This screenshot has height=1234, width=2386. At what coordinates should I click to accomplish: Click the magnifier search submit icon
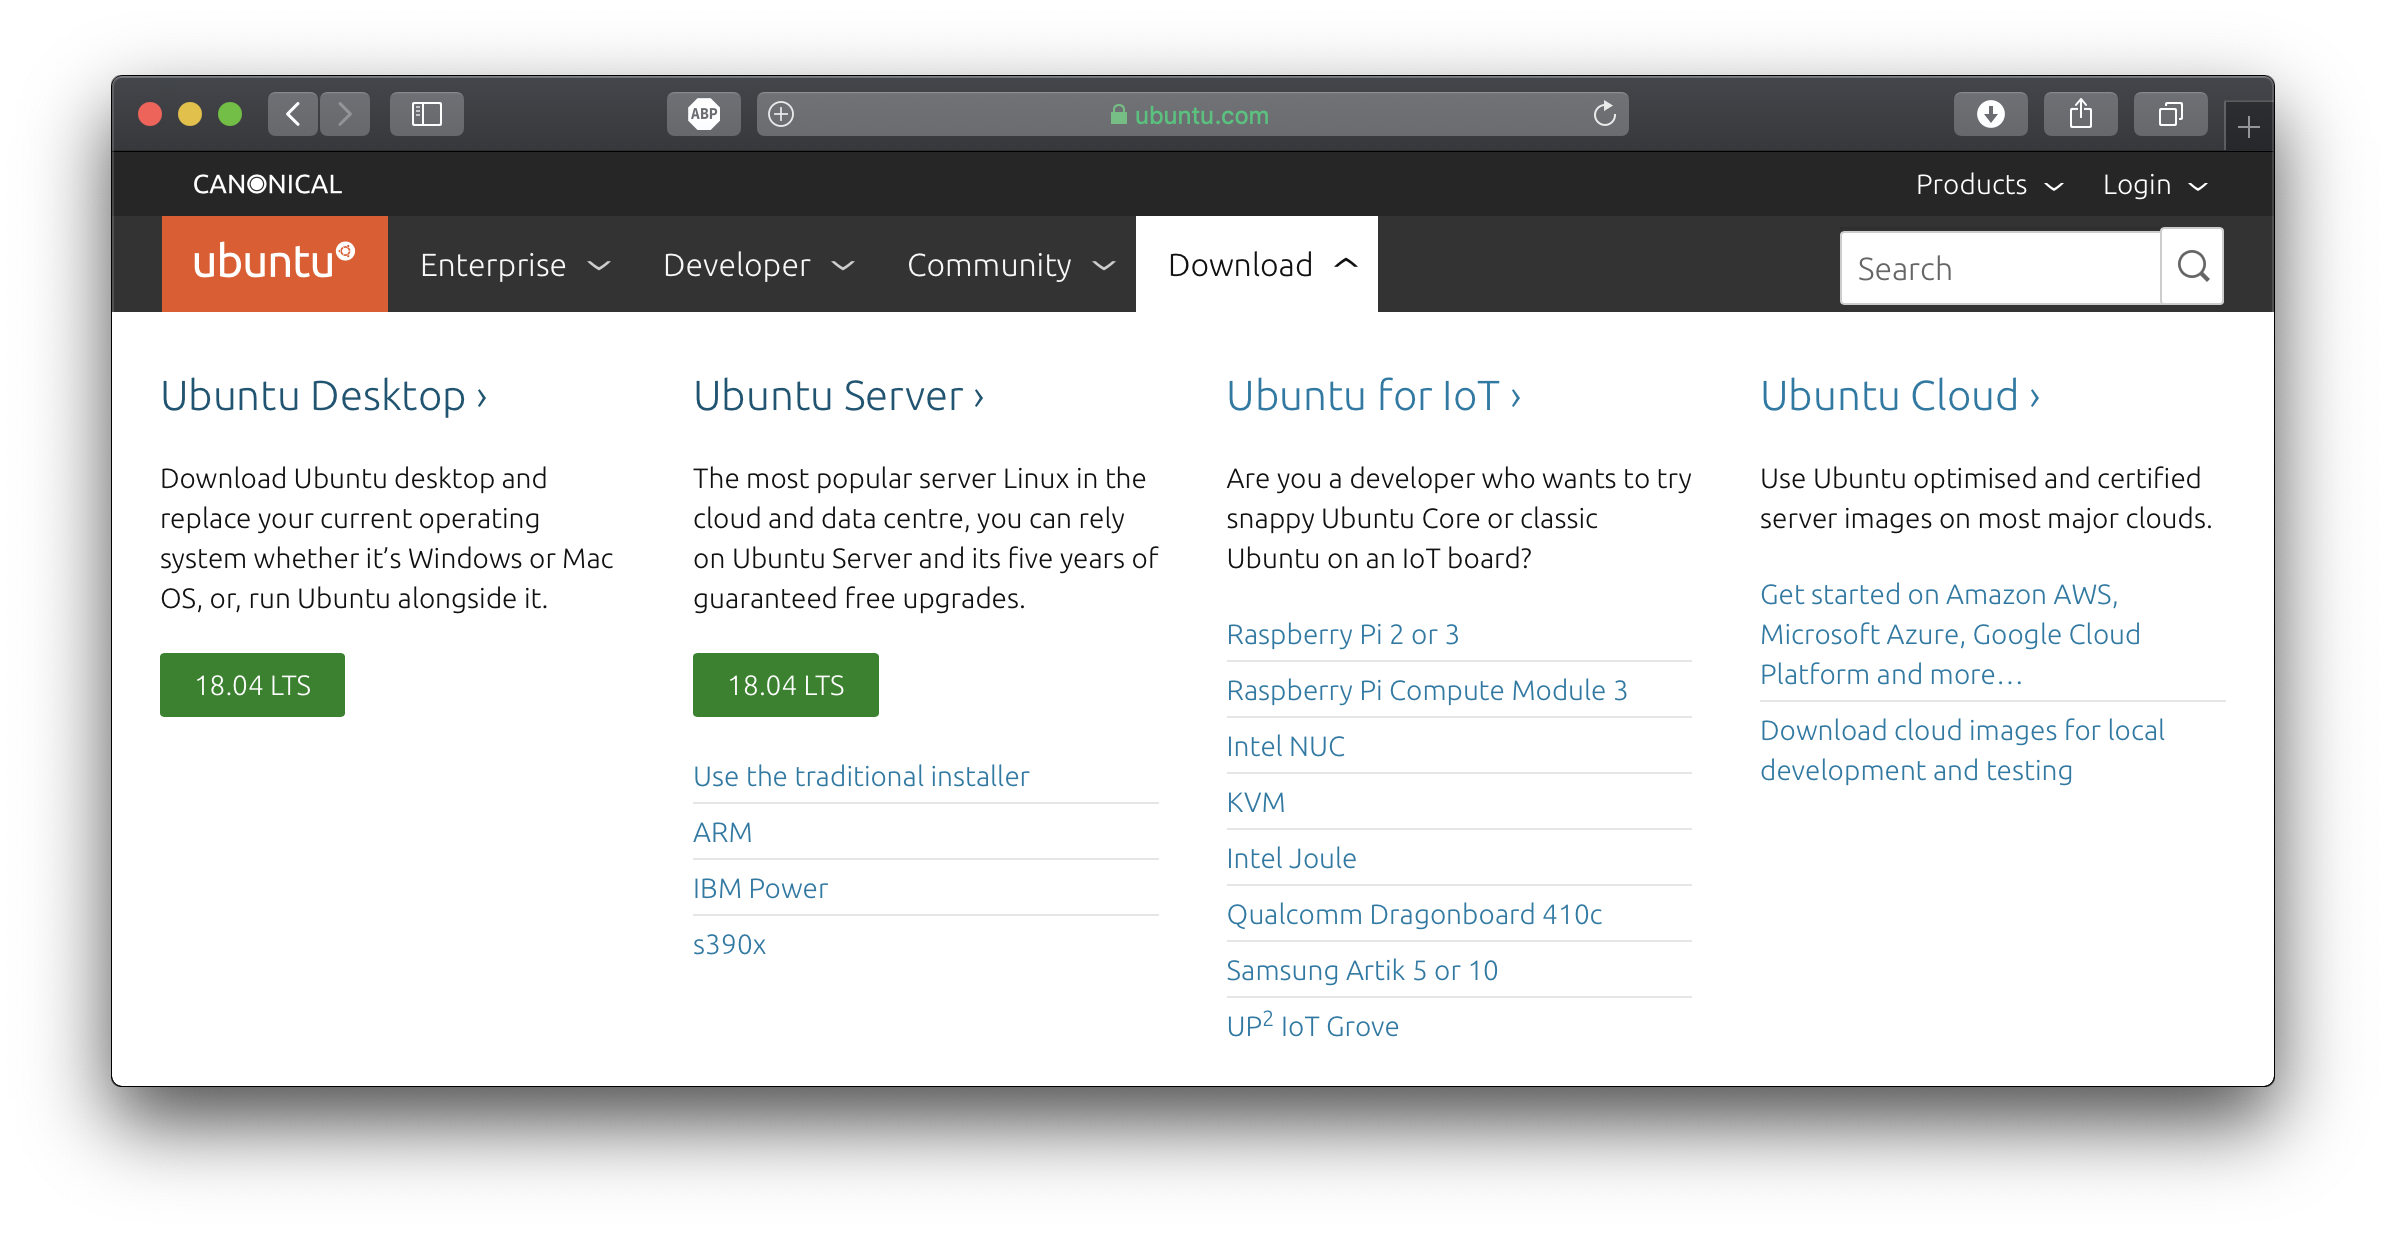click(x=2192, y=266)
